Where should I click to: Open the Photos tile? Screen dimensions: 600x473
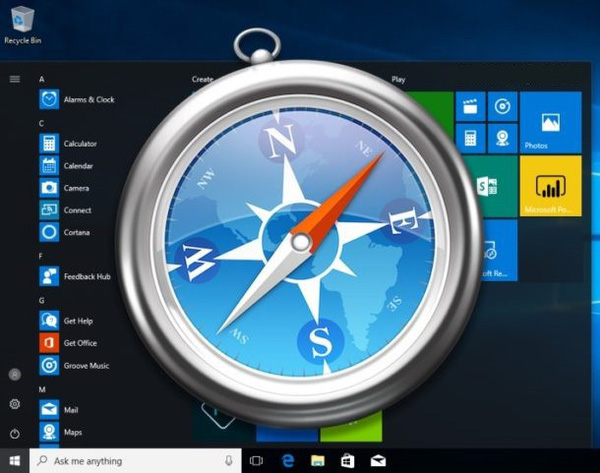tap(551, 122)
